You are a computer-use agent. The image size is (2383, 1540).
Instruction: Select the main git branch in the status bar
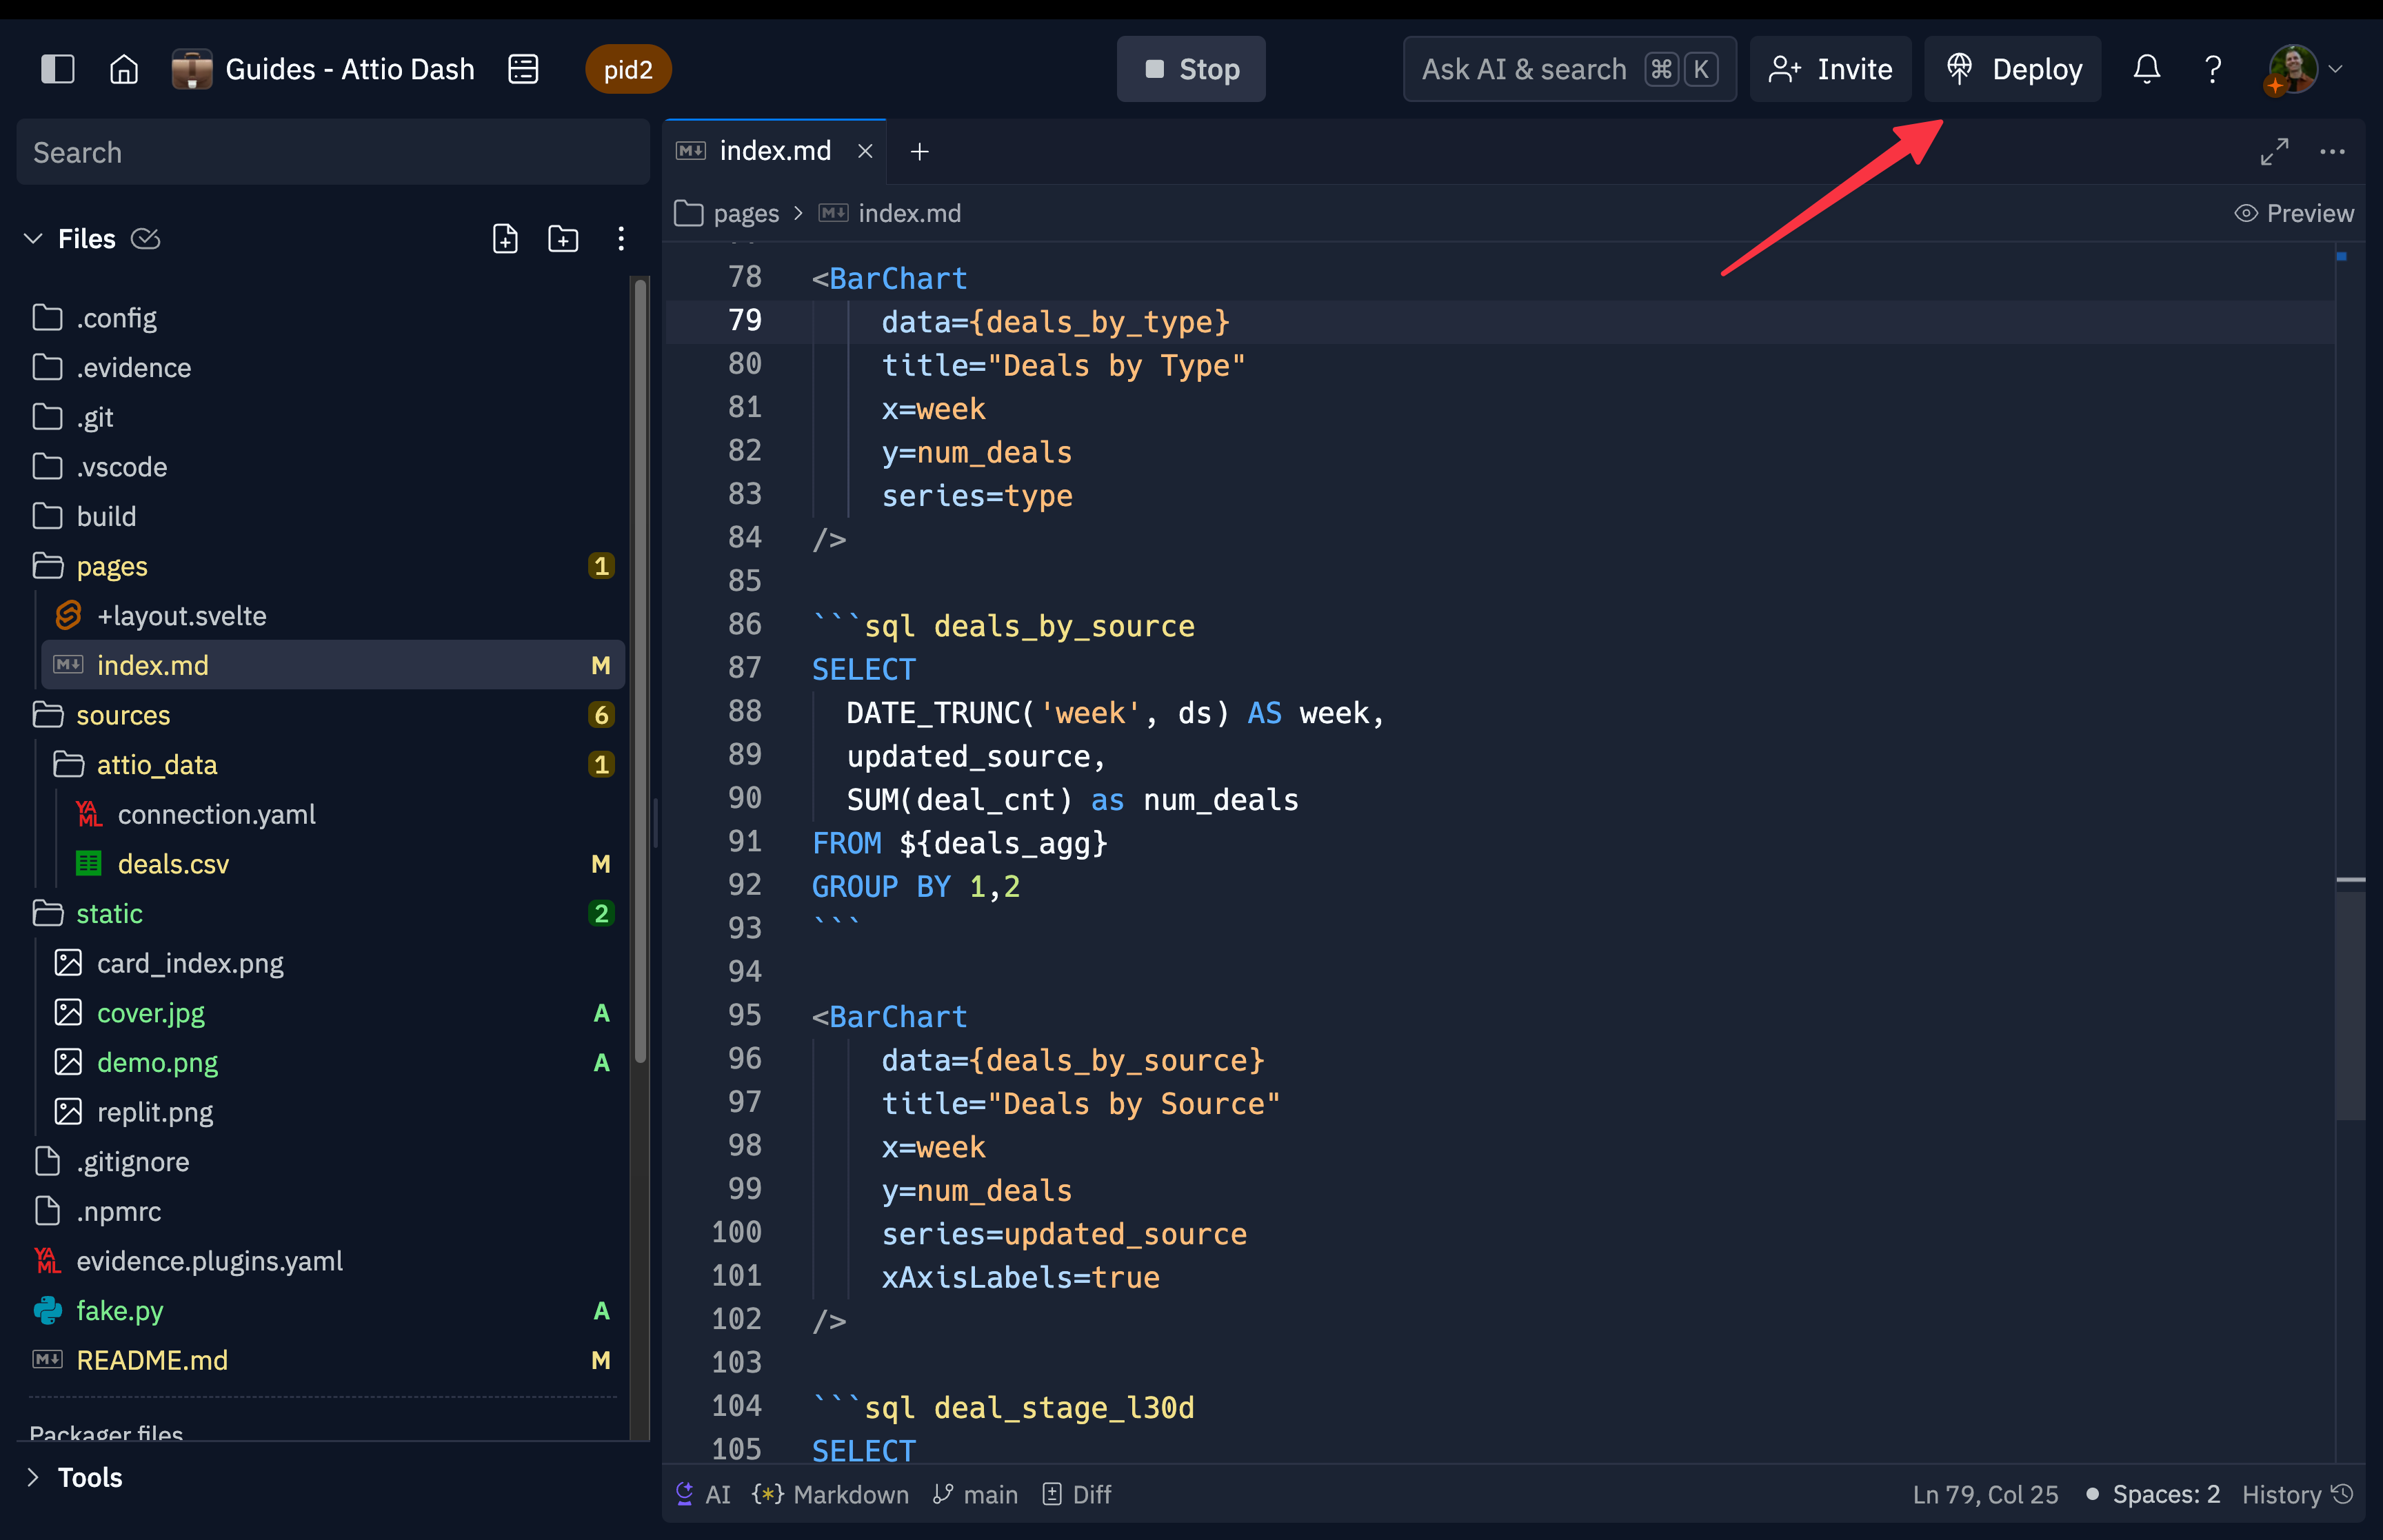975,1494
